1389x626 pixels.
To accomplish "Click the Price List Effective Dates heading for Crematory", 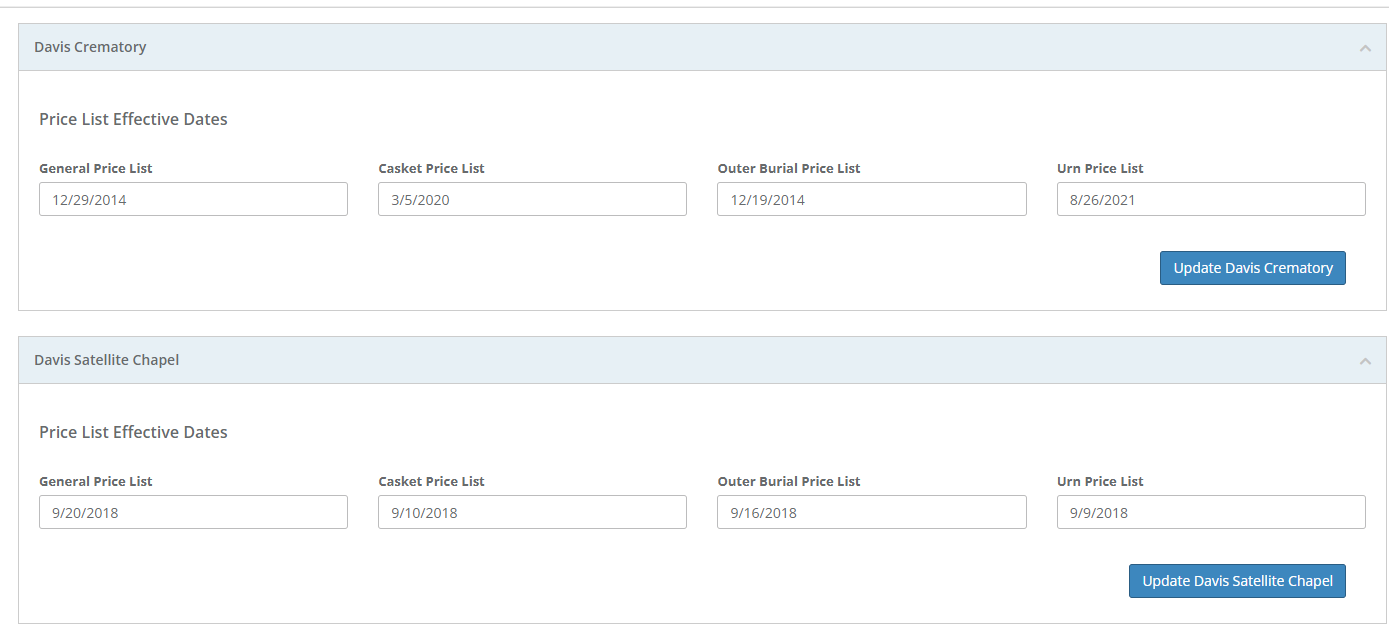I will pos(133,118).
